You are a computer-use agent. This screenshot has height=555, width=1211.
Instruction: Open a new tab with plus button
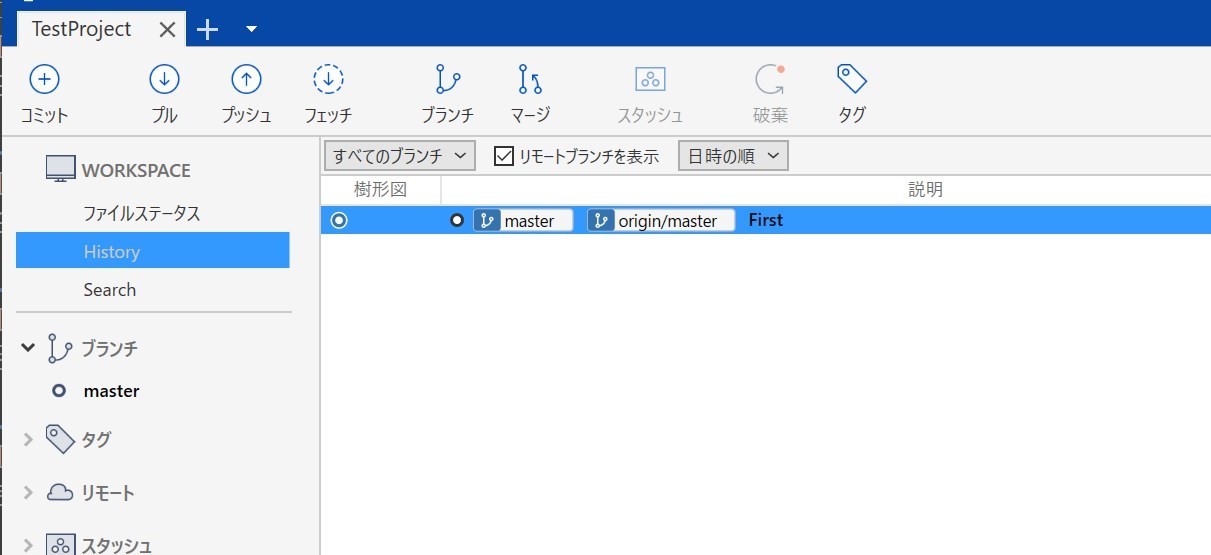point(207,29)
